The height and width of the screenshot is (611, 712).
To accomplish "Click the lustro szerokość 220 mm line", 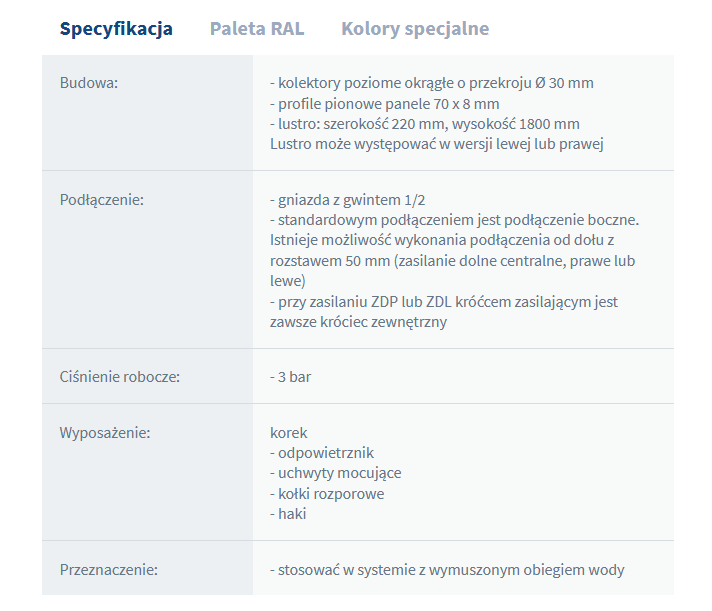I will [424, 124].
